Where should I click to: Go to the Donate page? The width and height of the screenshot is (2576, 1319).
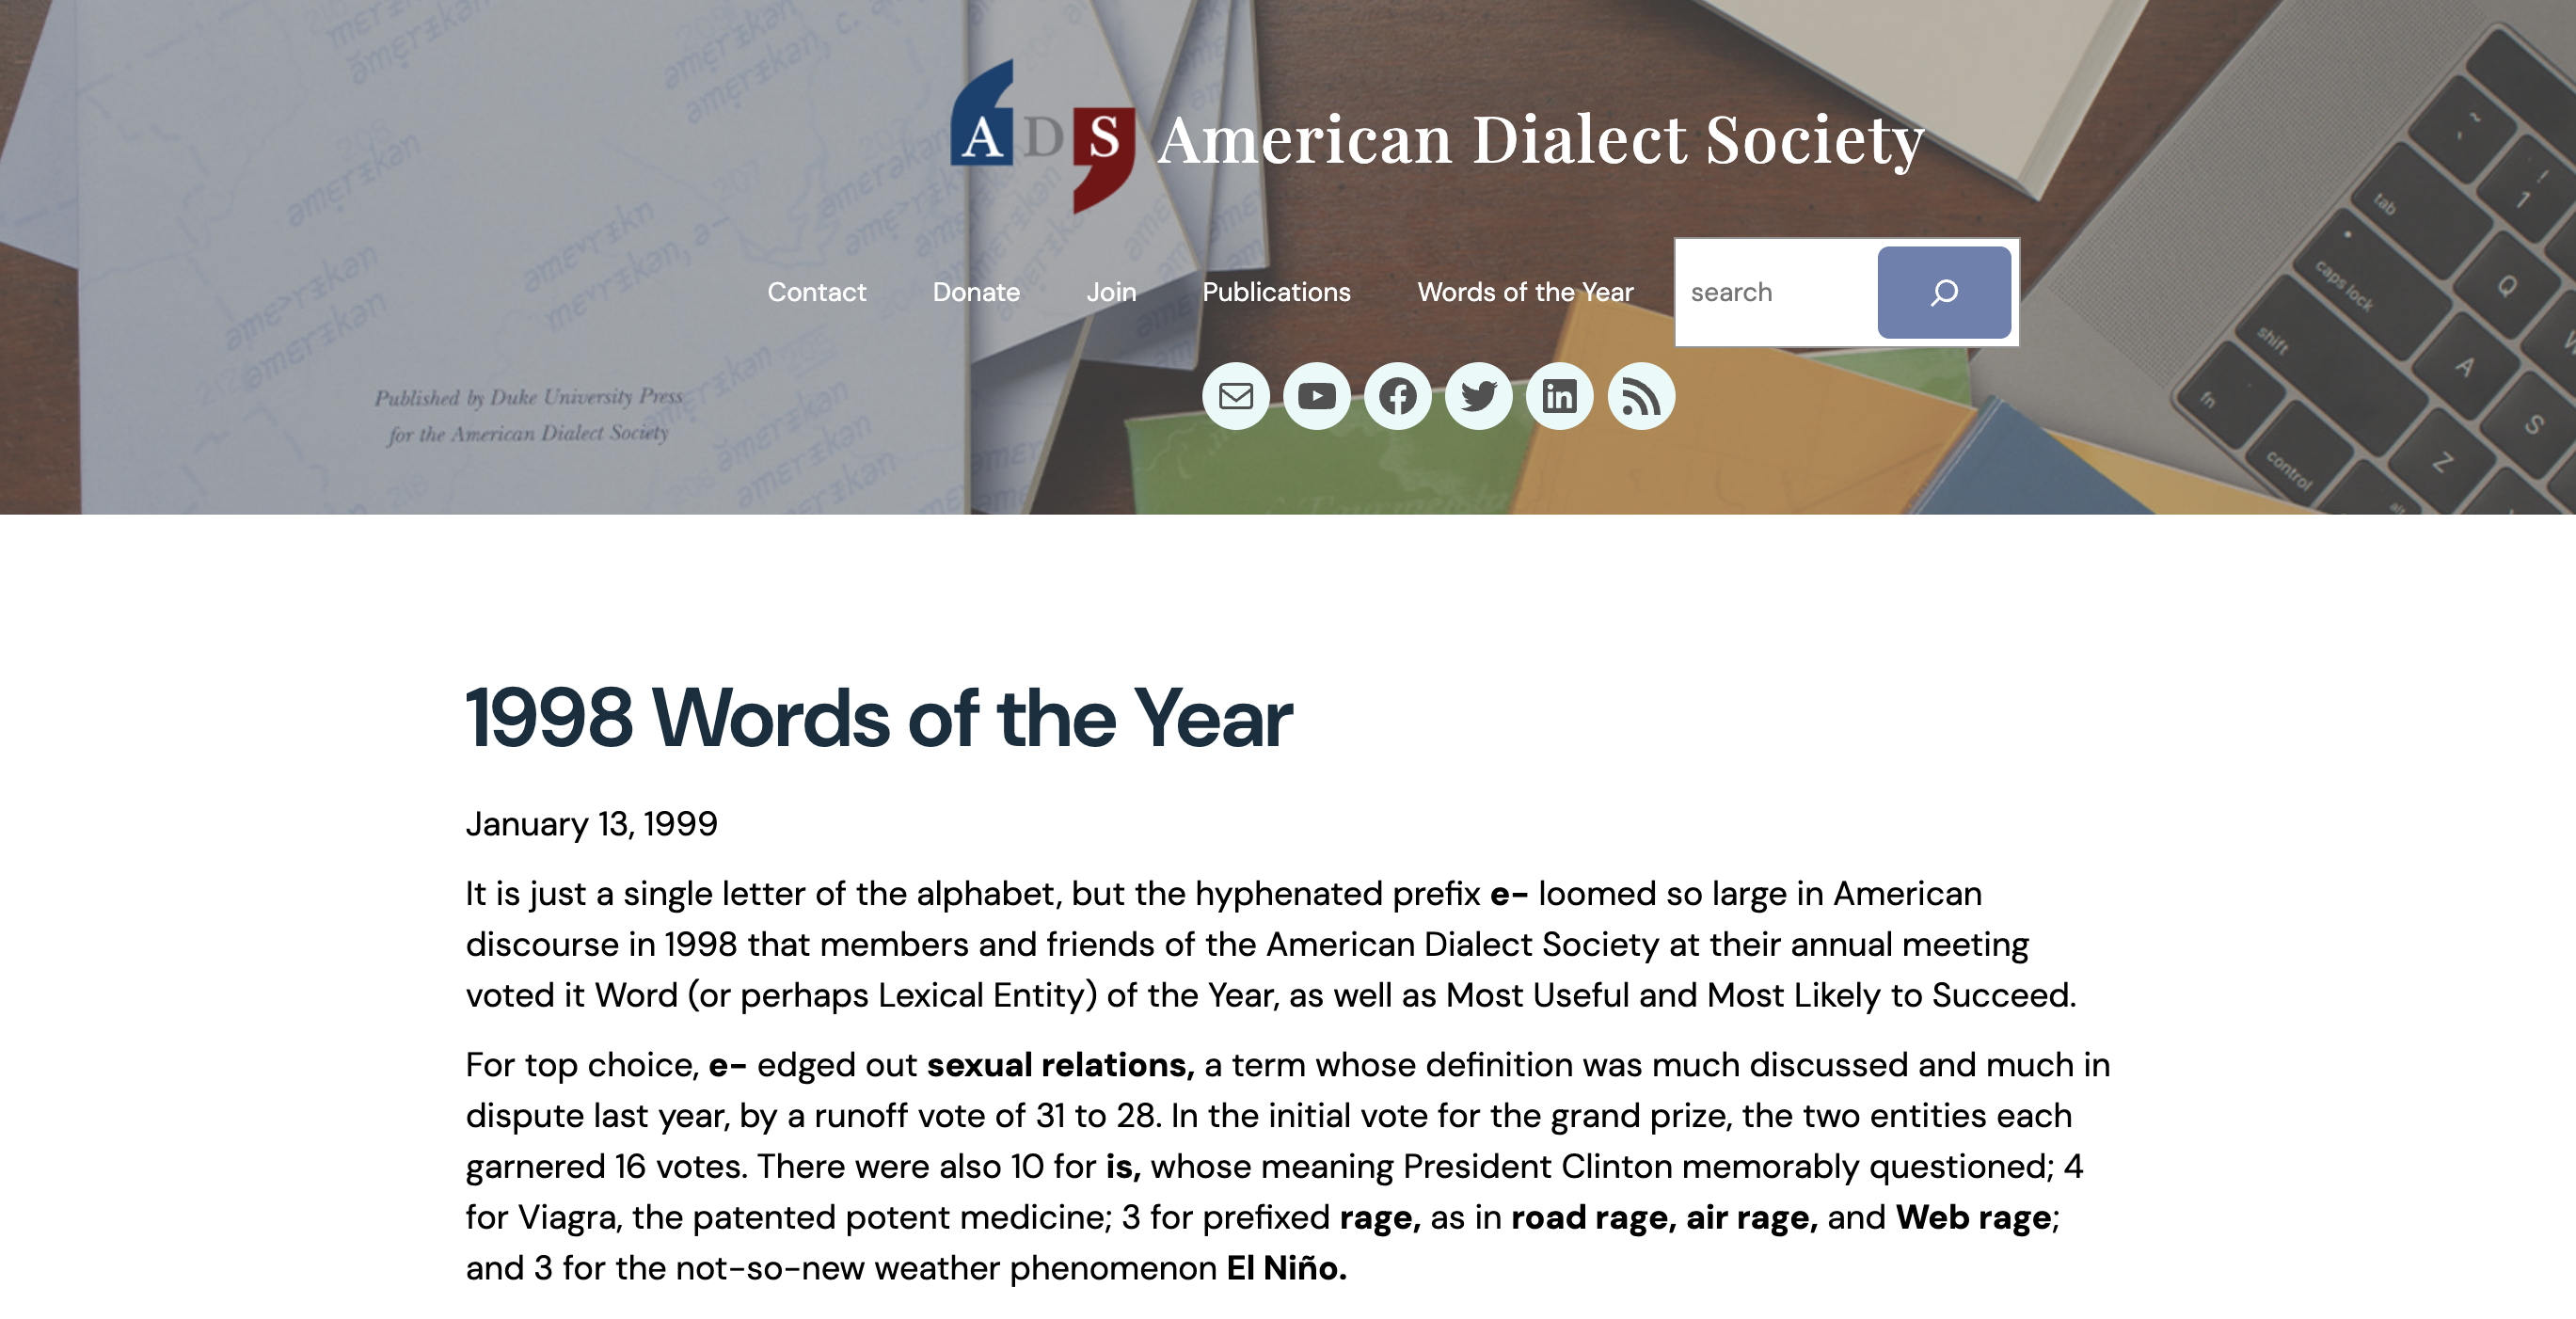pyautogui.click(x=976, y=292)
